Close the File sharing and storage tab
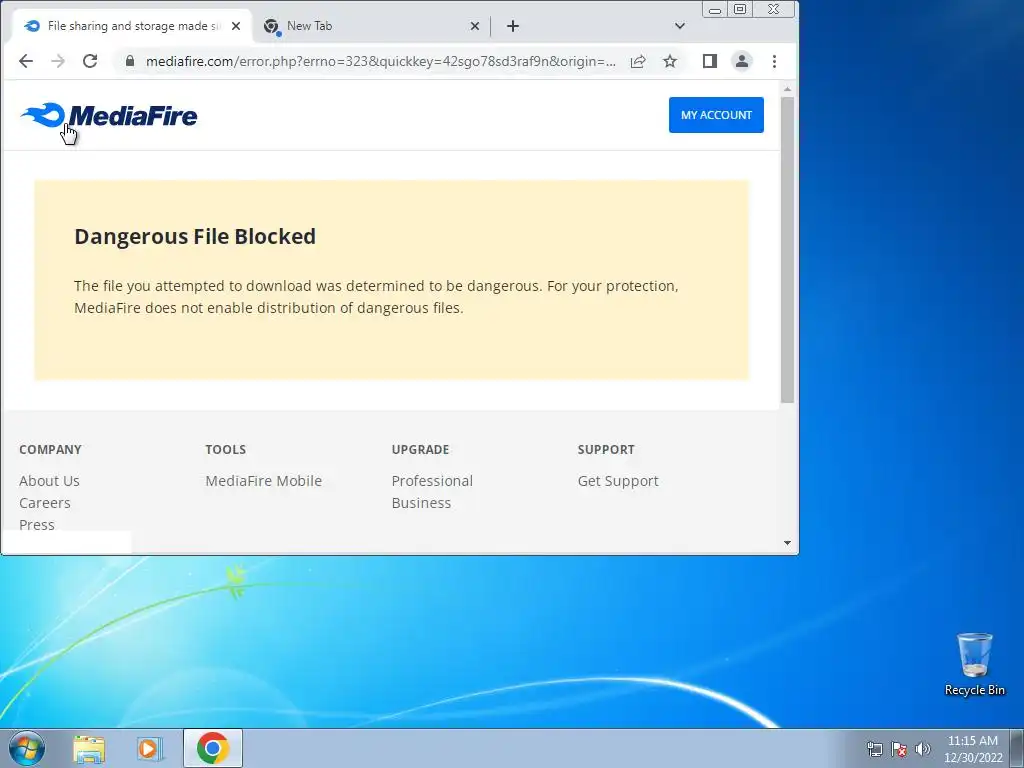Viewport: 1024px width, 768px height. pos(236,26)
